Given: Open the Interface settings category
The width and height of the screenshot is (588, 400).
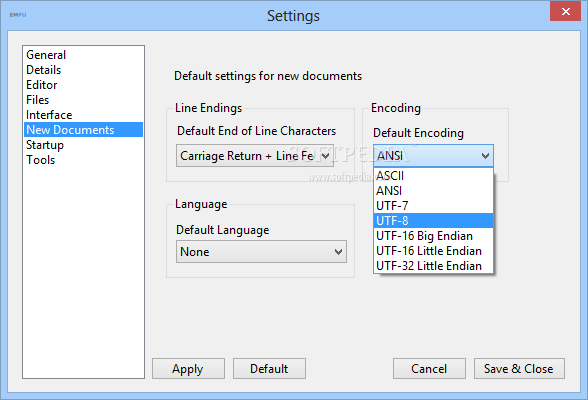Looking at the screenshot, I should pos(83,115).
